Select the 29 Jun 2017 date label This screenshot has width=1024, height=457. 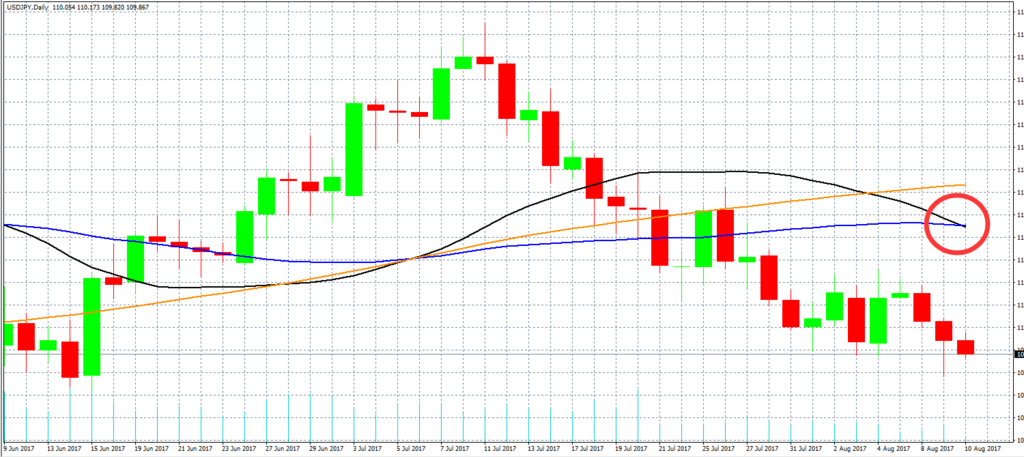click(327, 449)
